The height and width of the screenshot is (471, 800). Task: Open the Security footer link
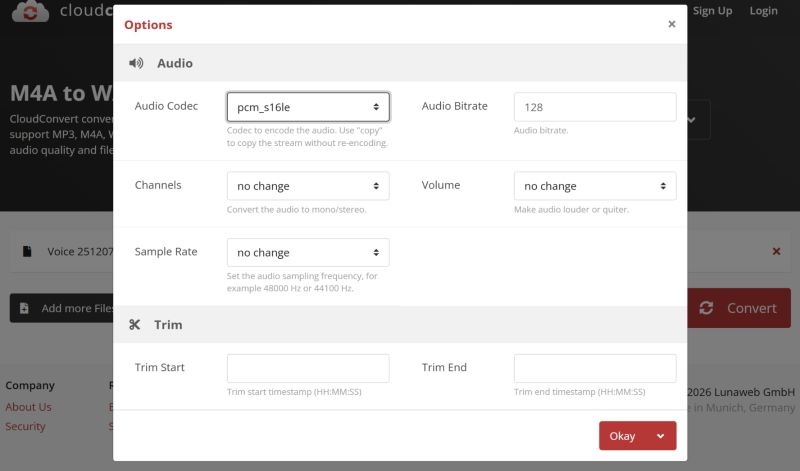click(26, 426)
